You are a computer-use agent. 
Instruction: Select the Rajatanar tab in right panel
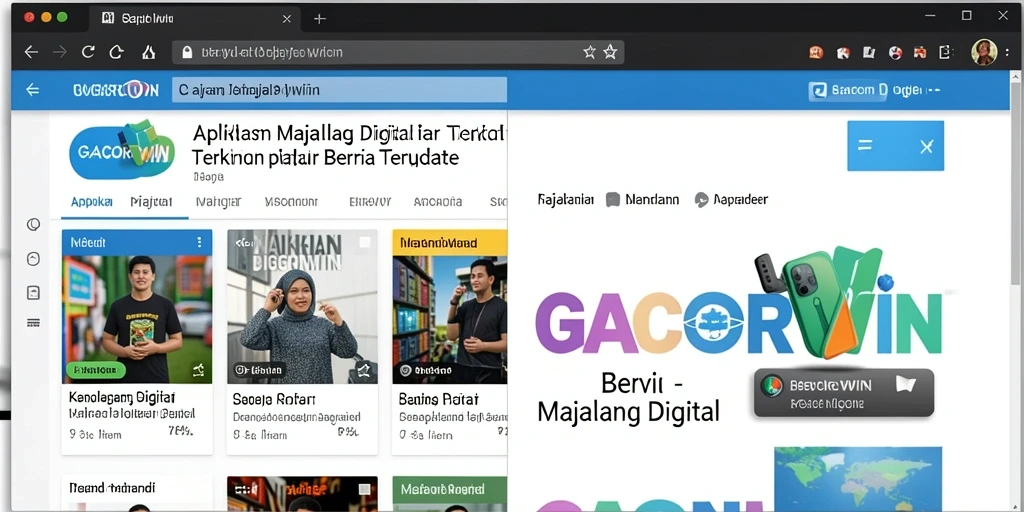(566, 199)
